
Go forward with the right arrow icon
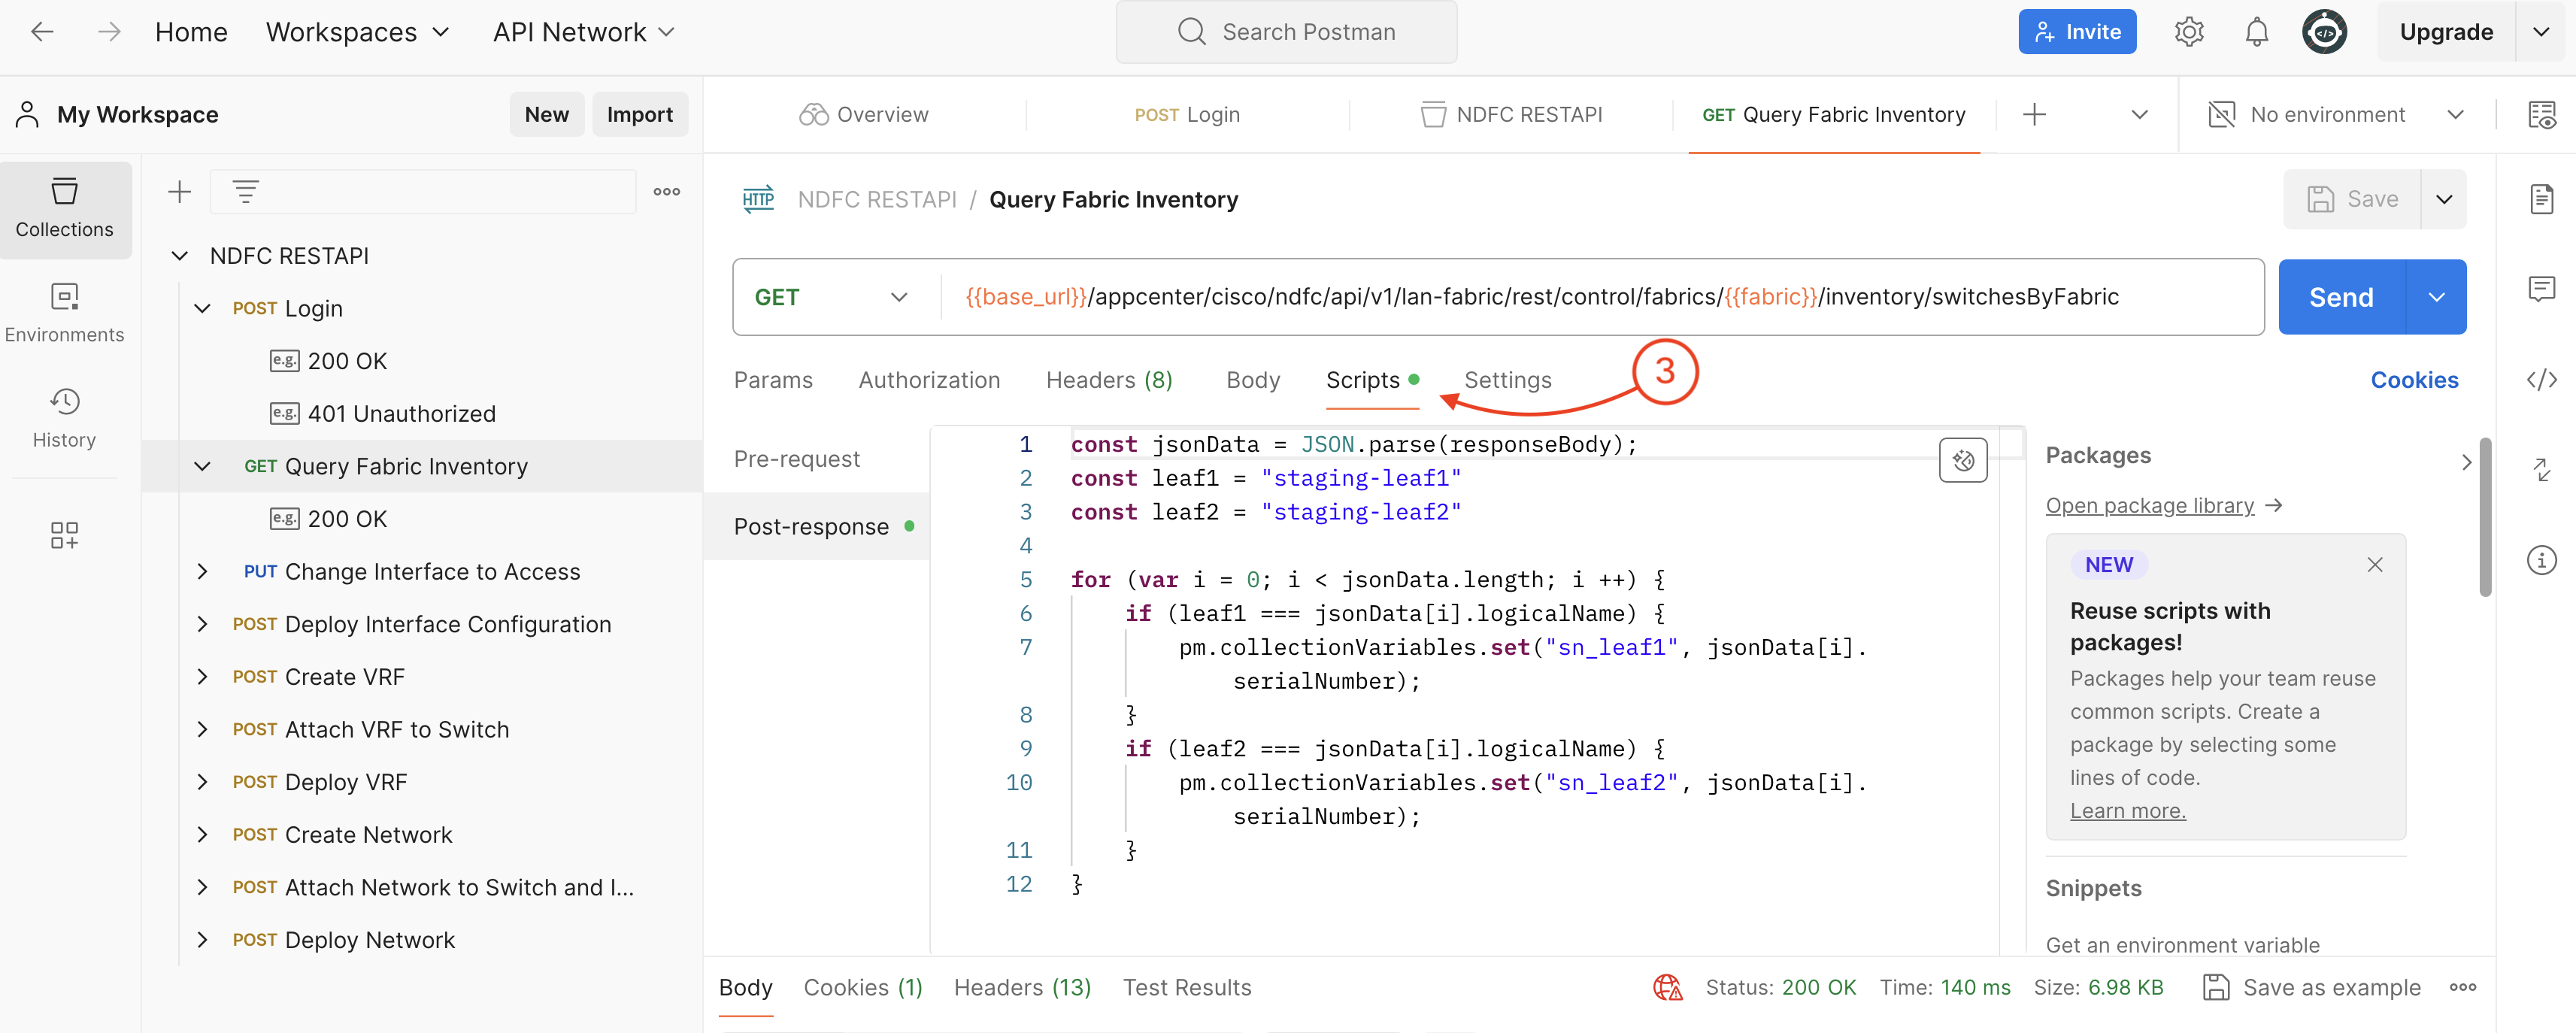[109, 32]
